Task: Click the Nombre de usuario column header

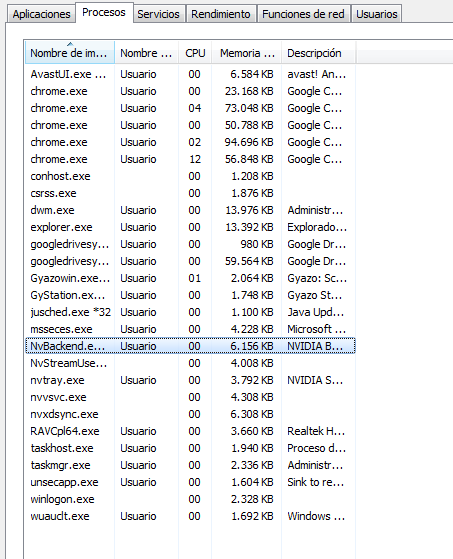Action: 146,53
